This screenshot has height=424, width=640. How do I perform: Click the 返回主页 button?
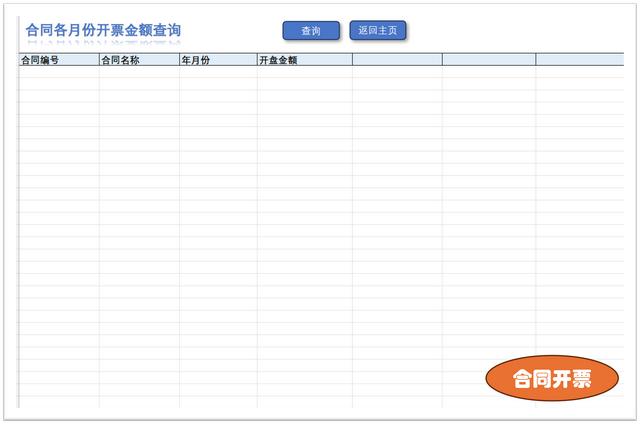pyautogui.click(x=378, y=30)
